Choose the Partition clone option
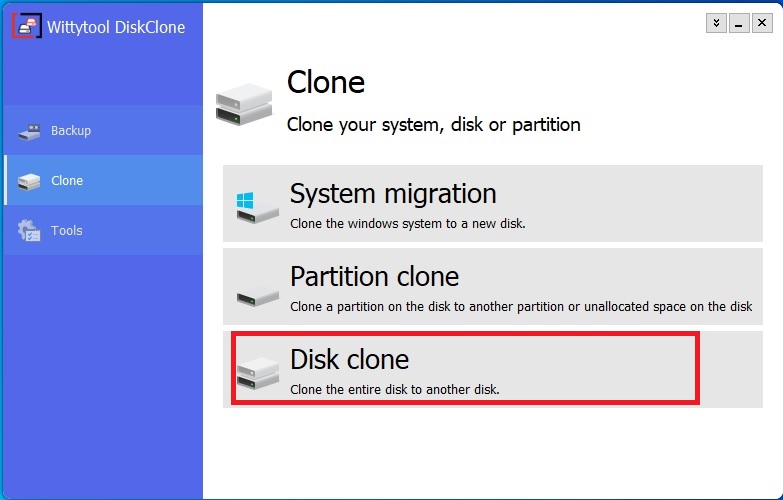The width and height of the screenshot is (783, 500). tap(493, 287)
